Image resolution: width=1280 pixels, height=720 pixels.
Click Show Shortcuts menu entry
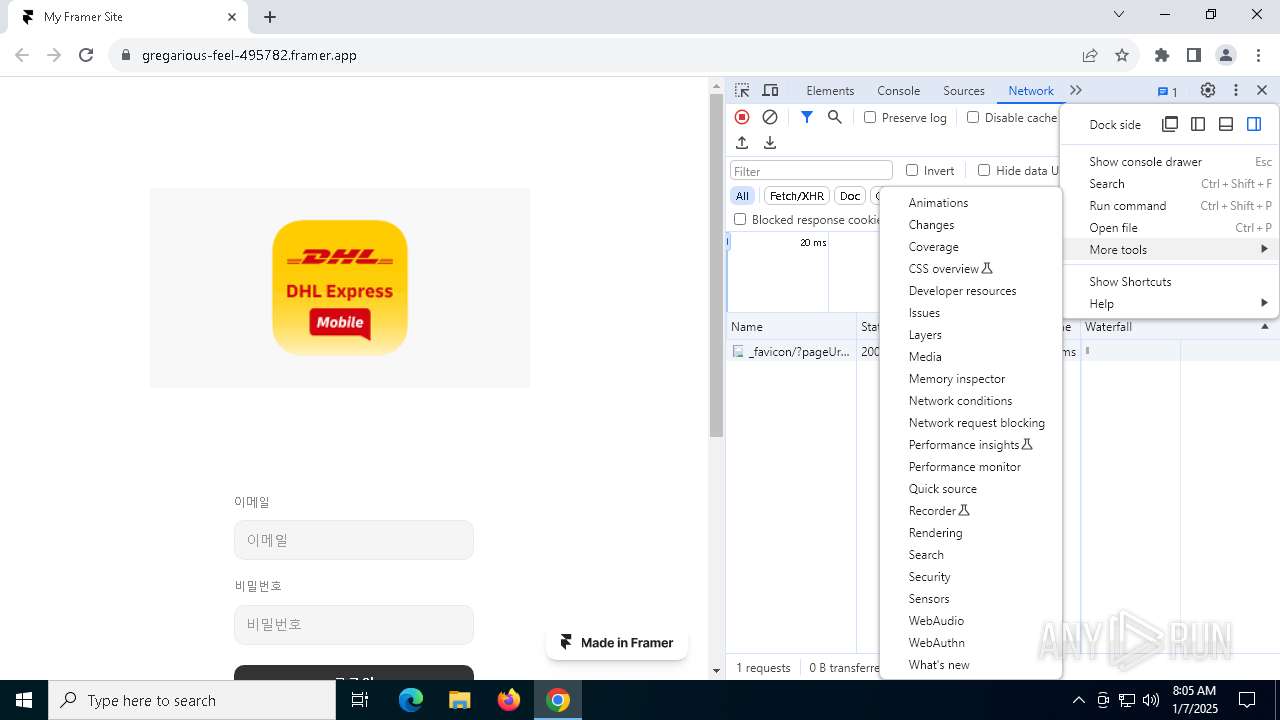tap(1170, 281)
